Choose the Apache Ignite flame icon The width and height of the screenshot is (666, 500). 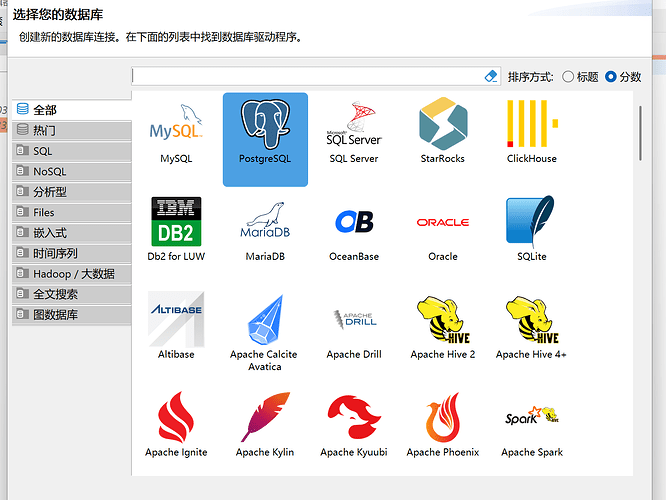tap(176, 417)
